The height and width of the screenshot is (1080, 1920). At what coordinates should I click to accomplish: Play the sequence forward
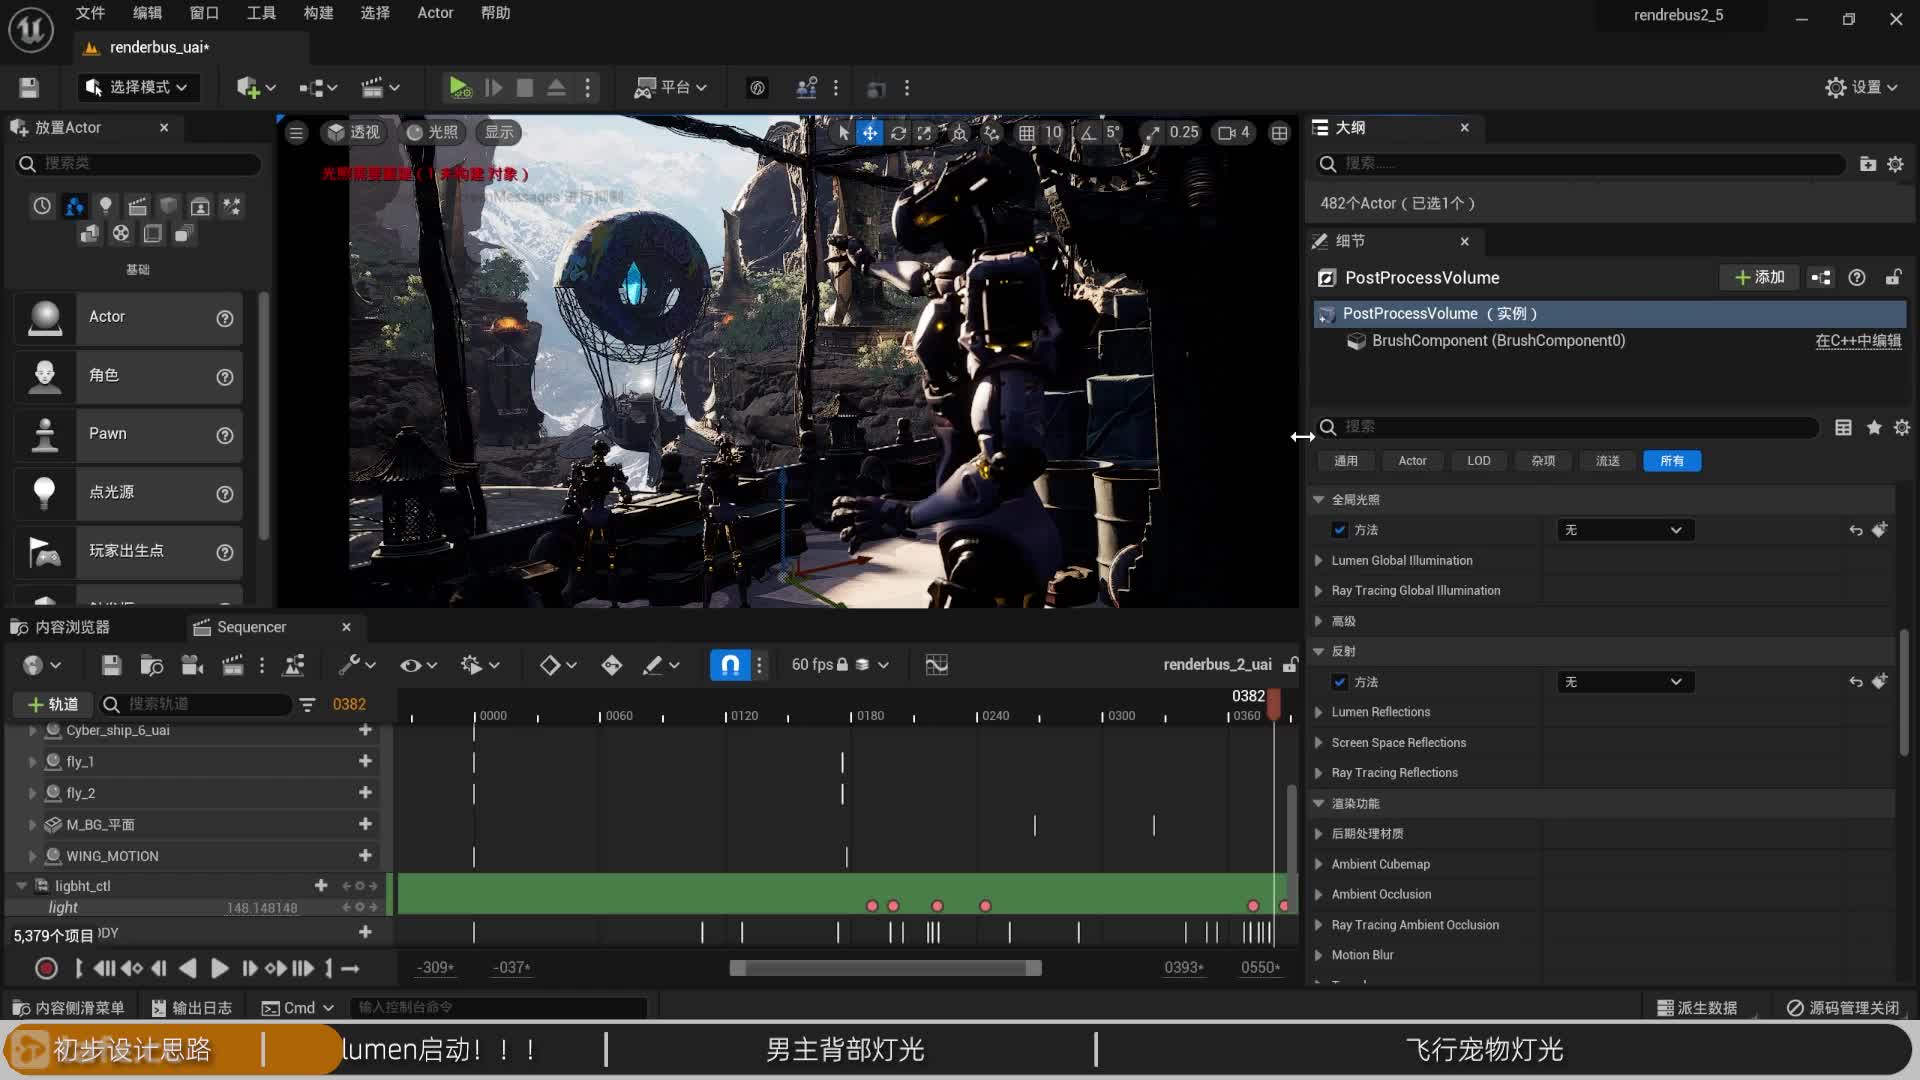click(219, 968)
